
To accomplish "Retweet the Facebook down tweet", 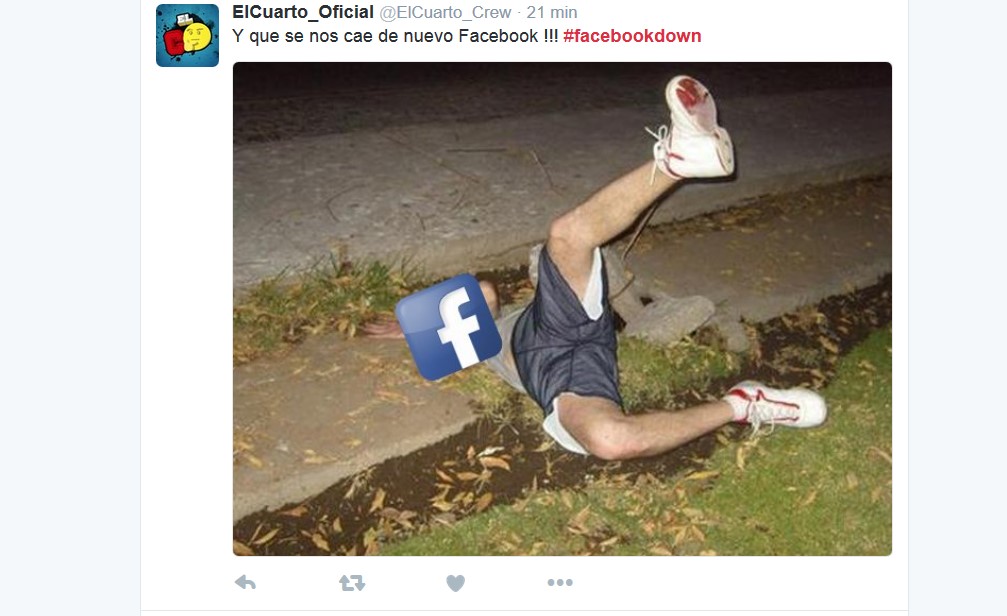I will (352, 583).
